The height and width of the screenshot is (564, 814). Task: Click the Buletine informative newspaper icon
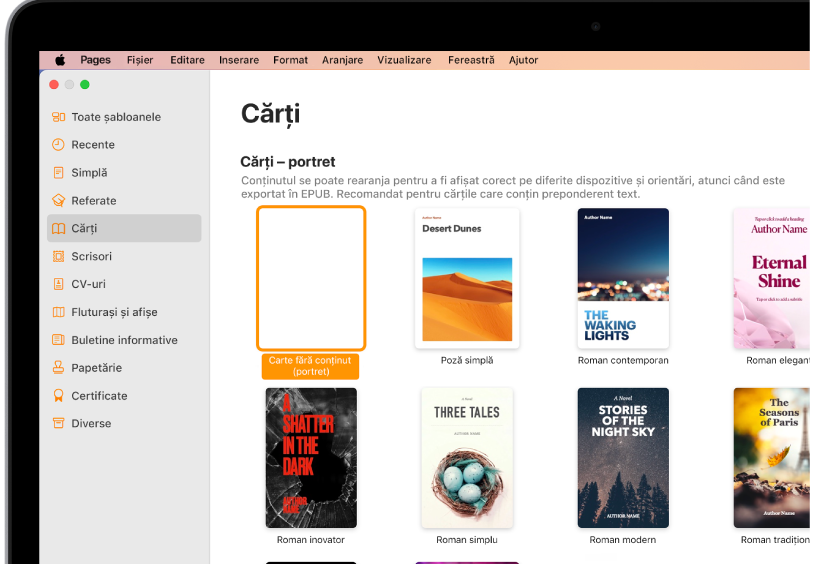tap(58, 340)
